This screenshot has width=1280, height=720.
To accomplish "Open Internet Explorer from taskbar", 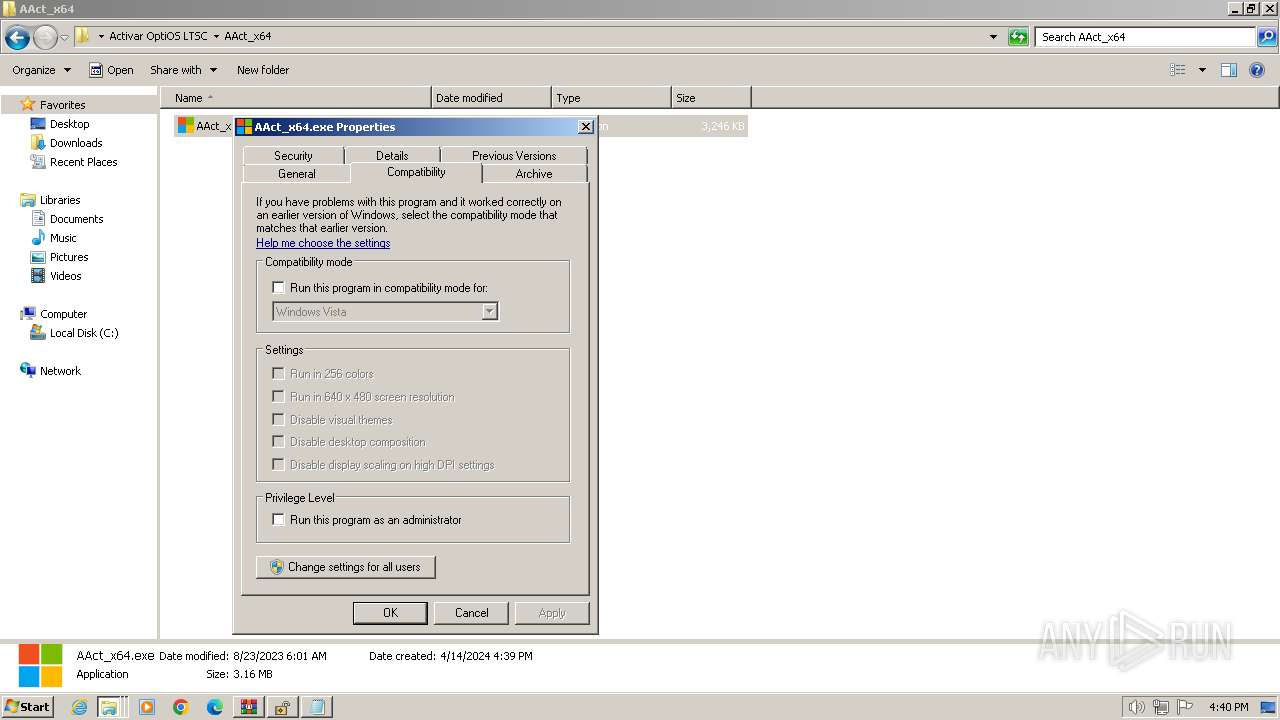I will coord(80,707).
